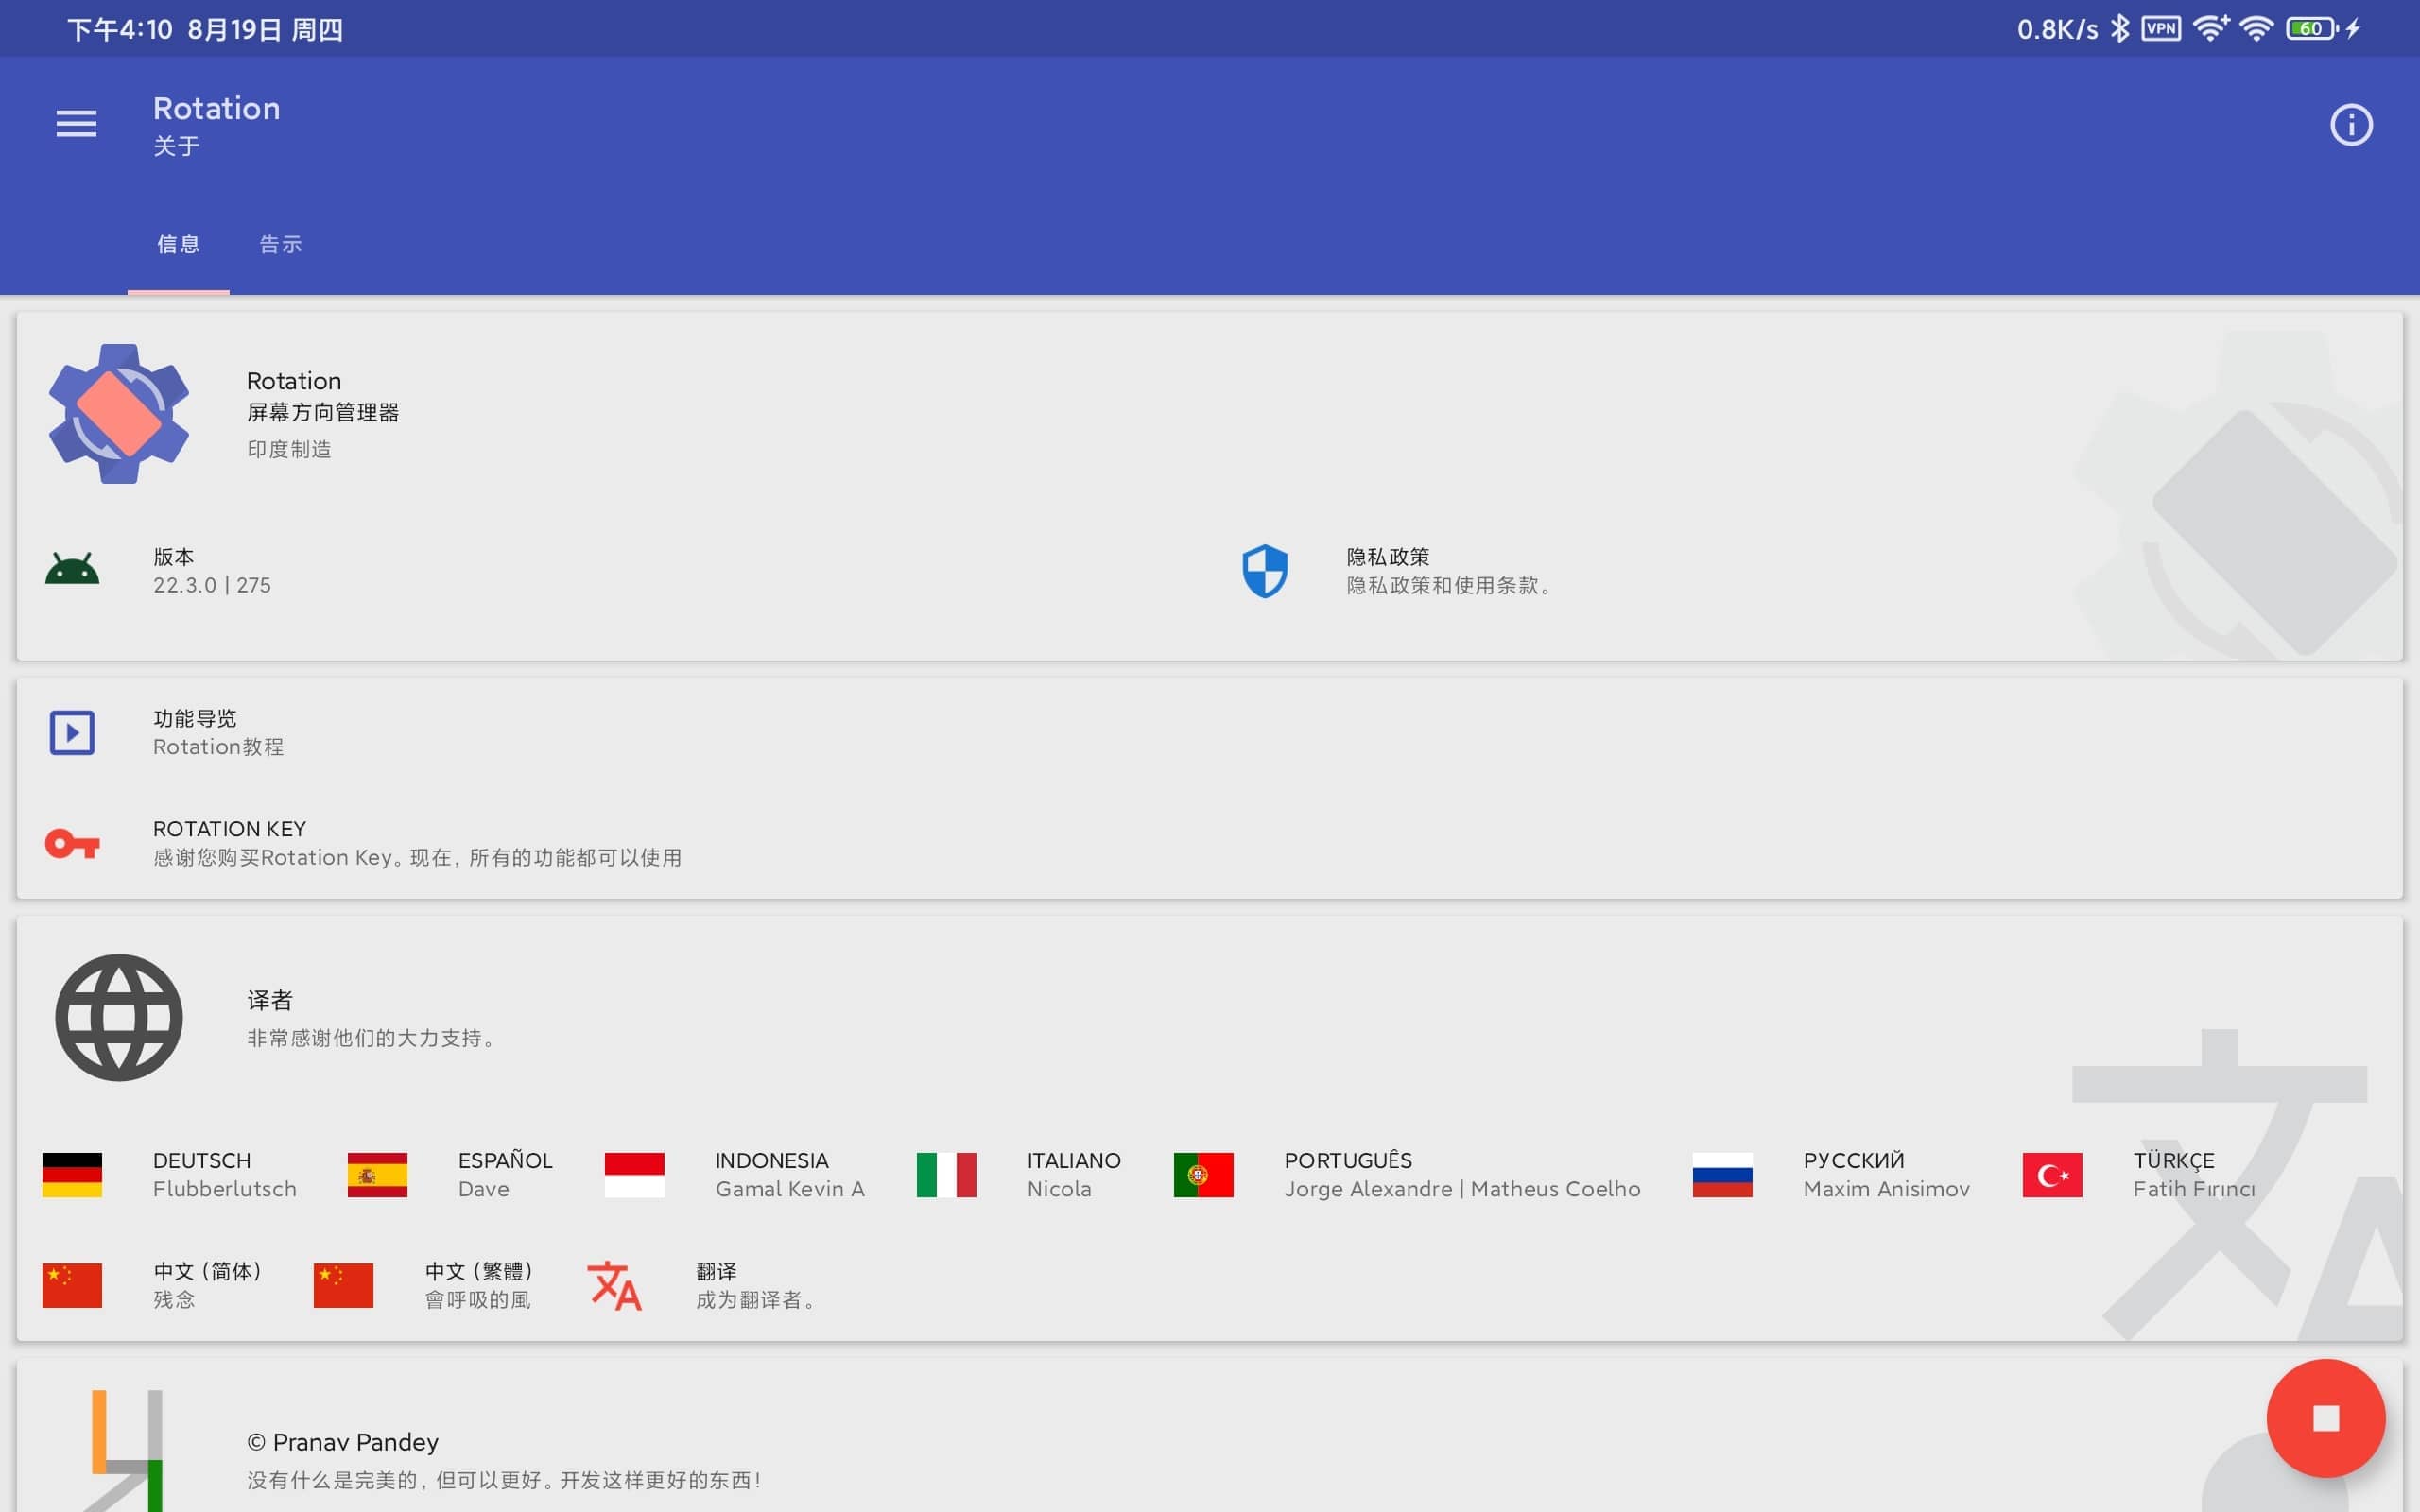Click the ESPAÑOL translator entry for Dave
The image size is (2420, 1512).
[x=505, y=1173]
